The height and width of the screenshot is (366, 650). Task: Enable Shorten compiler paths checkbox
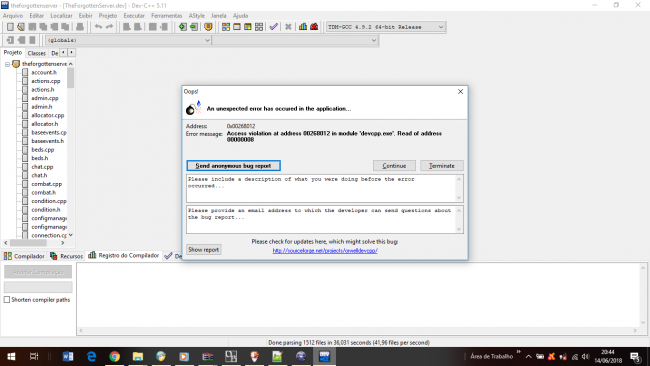[7, 300]
